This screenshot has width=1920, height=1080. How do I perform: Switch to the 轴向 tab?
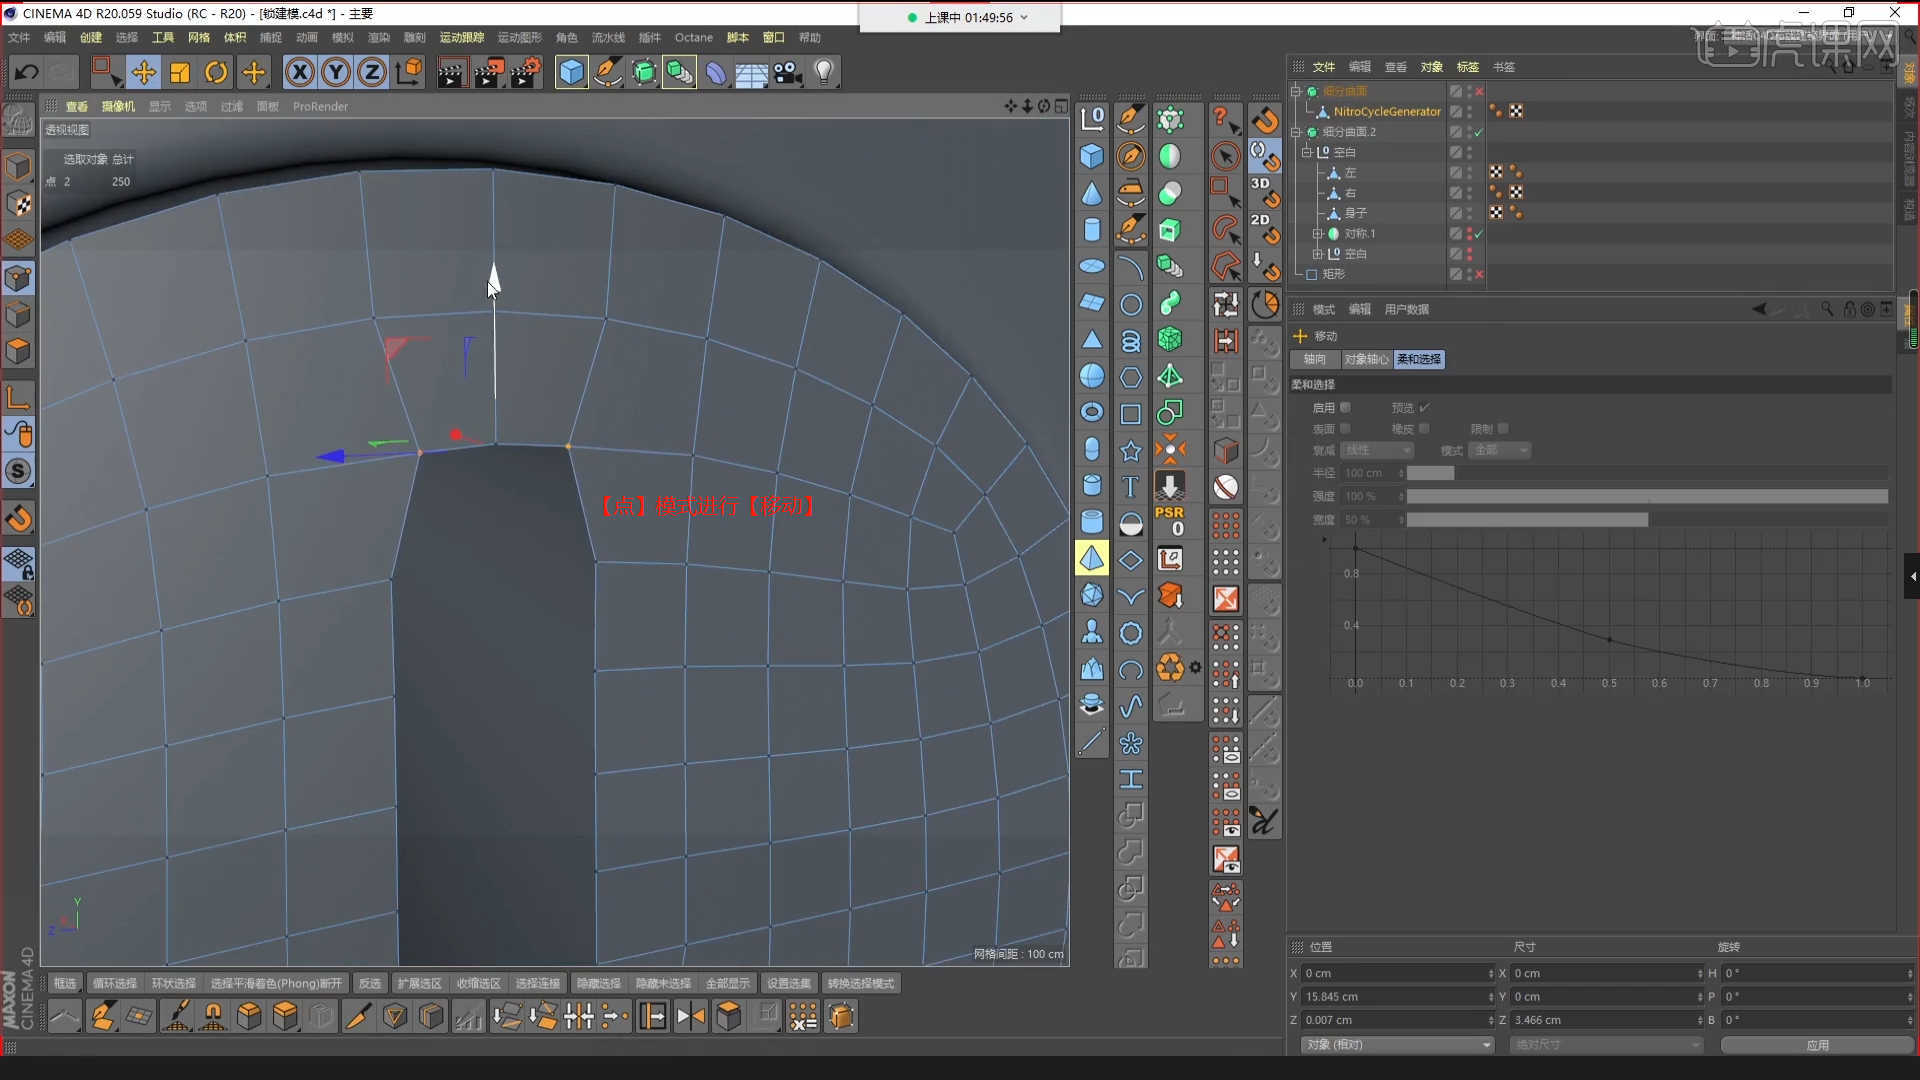tap(1315, 359)
